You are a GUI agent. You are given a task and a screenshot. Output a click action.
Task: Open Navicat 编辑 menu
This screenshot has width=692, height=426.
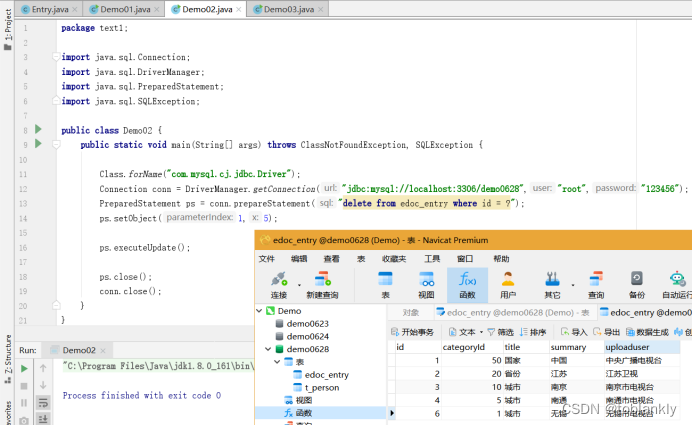click(299, 259)
